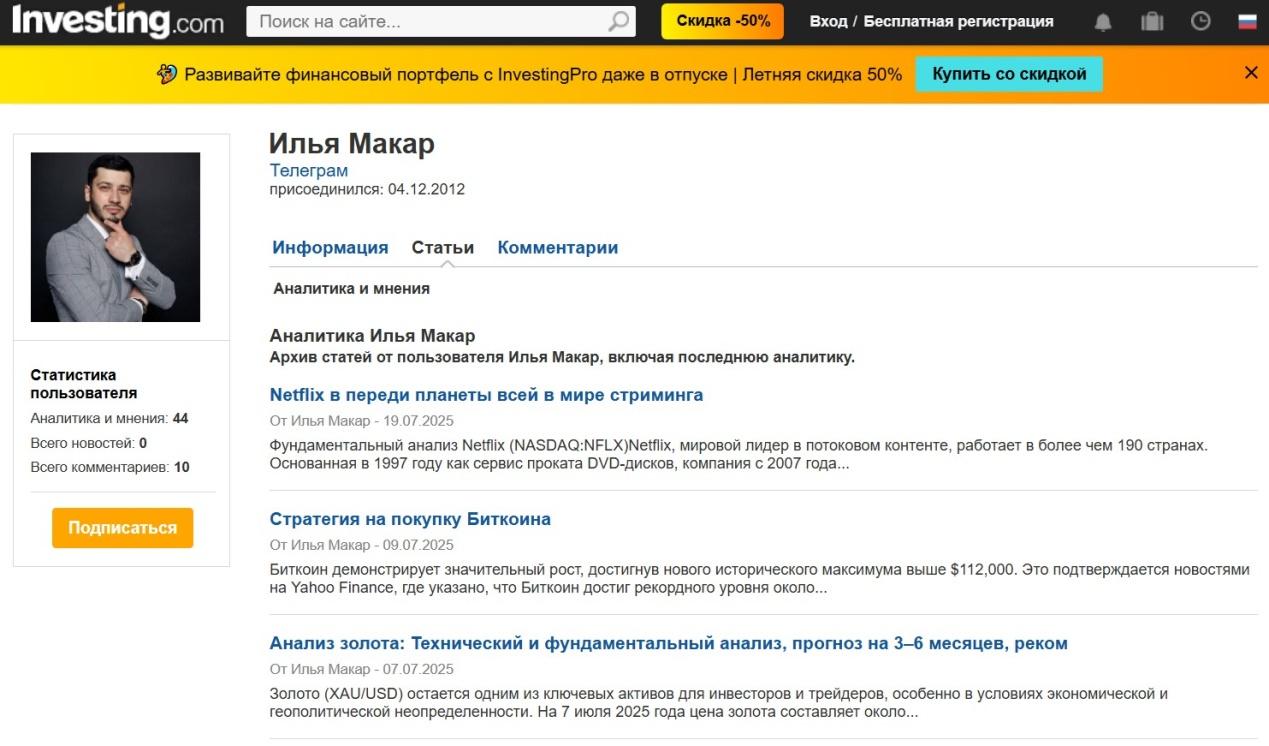Click the clock icon in header
The height and width of the screenshot is (746, 1269).
tap(1201, 21)
